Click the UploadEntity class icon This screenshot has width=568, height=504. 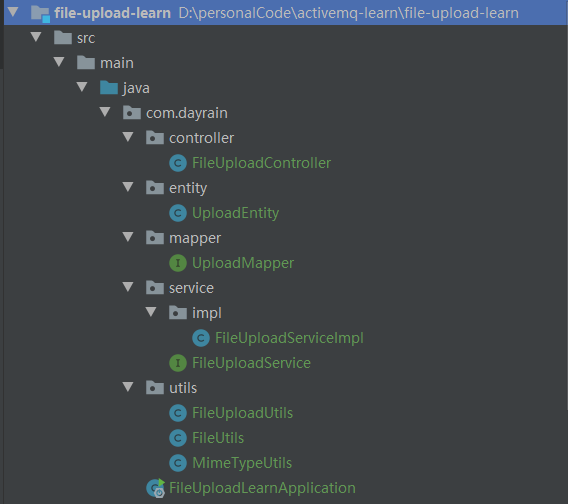point(178,213)
